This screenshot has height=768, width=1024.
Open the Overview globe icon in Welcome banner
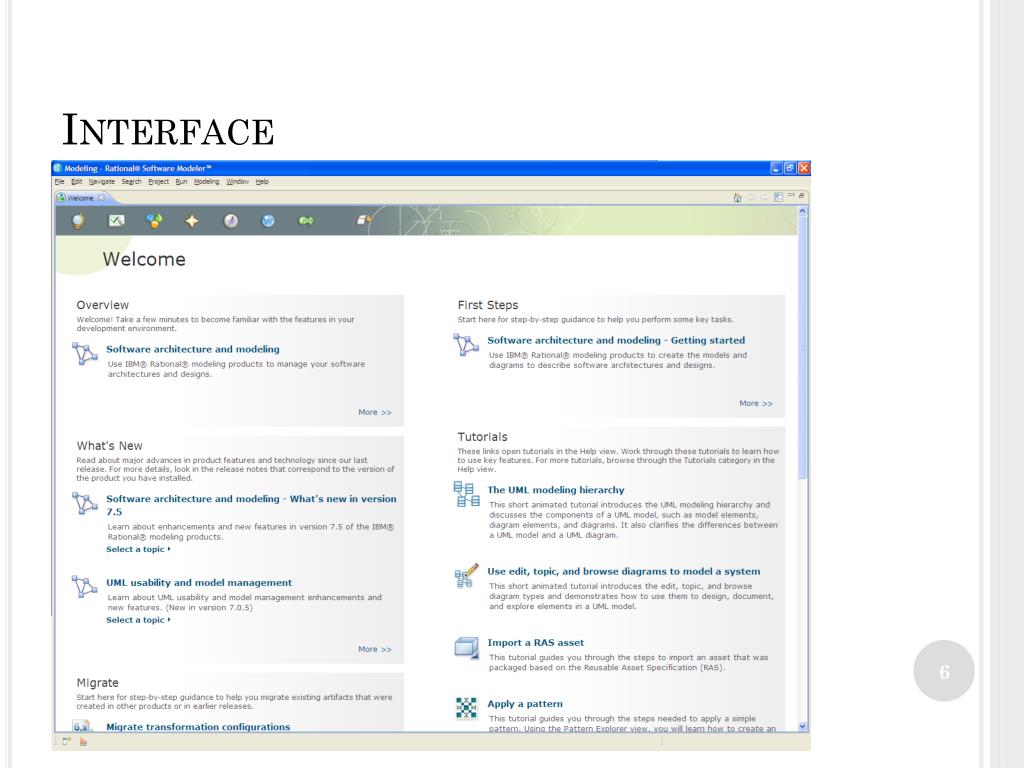pos(78,221)
